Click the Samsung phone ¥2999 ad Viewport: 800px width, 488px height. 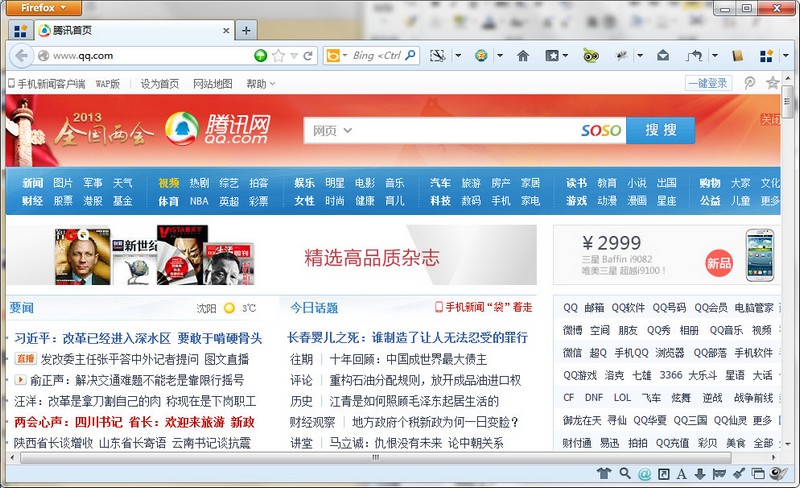pyautogui.click(x=667, y=255)
